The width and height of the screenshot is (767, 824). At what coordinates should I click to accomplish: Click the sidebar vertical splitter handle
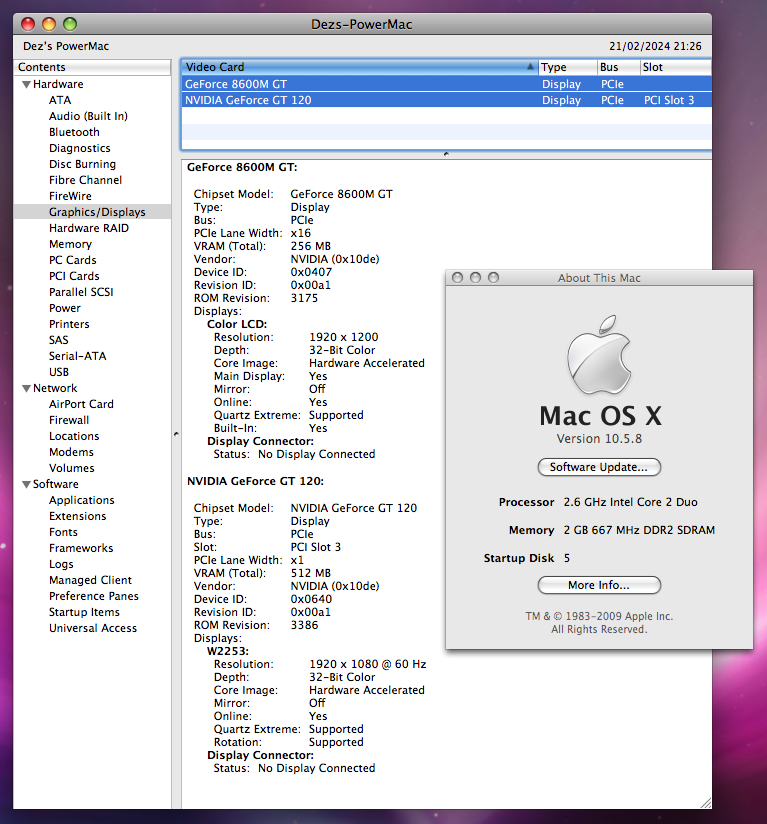[x=176, y=434]
